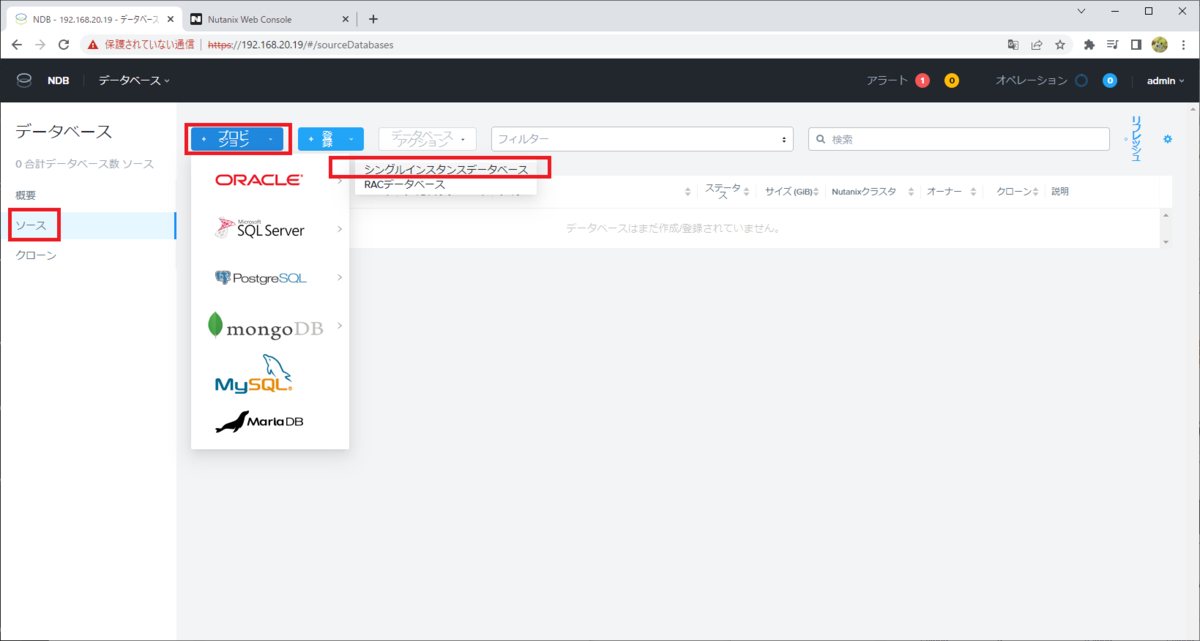Open the admin user menu
Viewport: 1200px width, 641px height.
tap(1165, 81)
